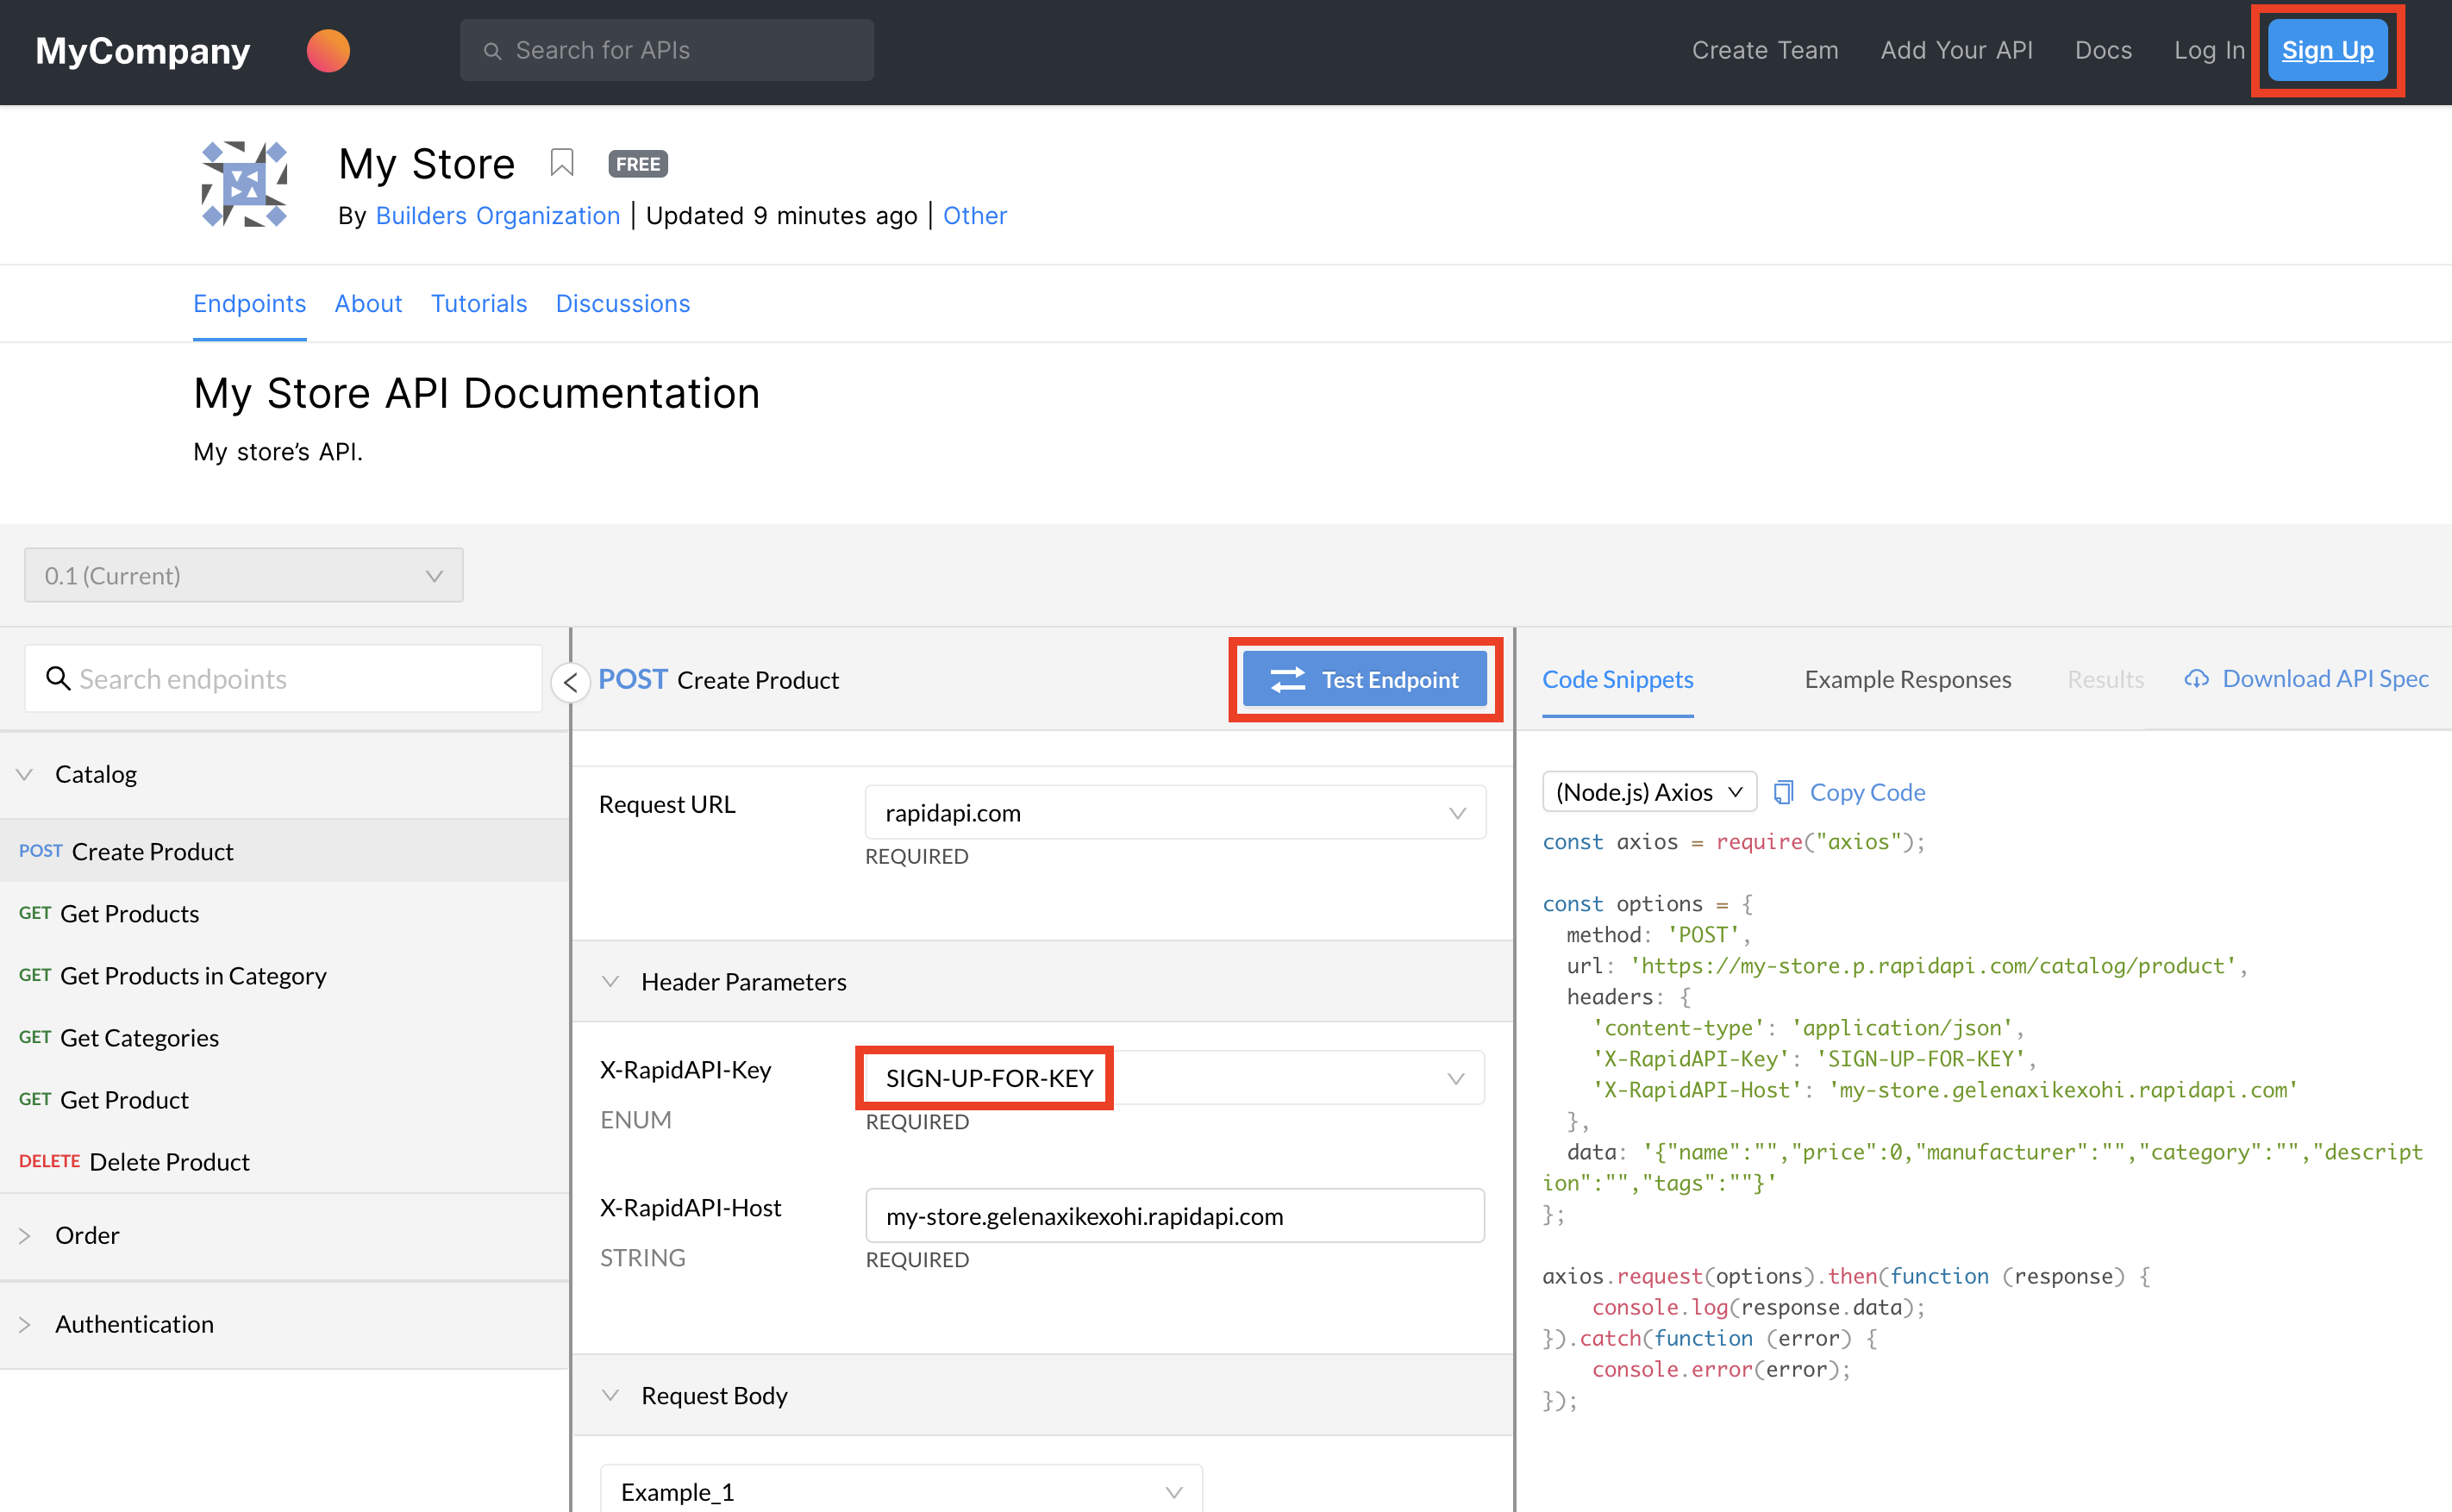Open the X-RapidAPI-Key dropdown
2452x1512 pixels.
point(1175,1078)
